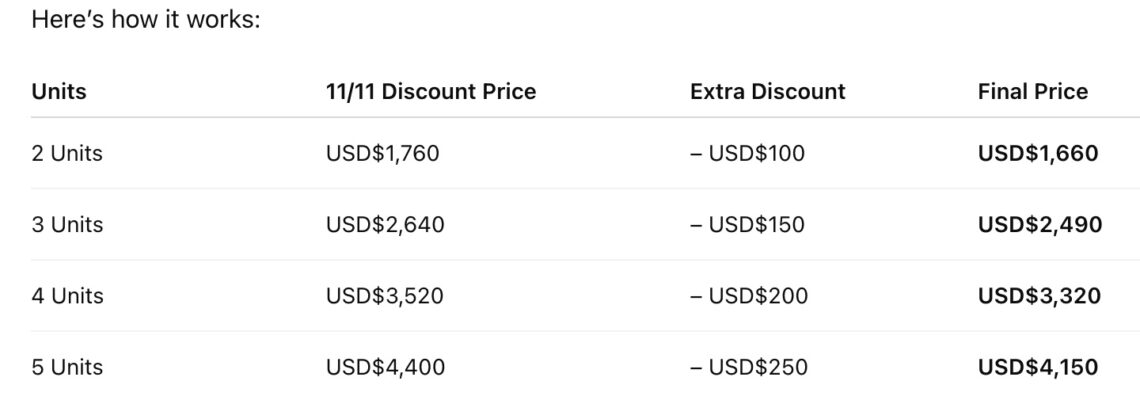This screenshot has height=400, width=1140.
Task: Click the Final Price column header
Action: coord(1032,92)
